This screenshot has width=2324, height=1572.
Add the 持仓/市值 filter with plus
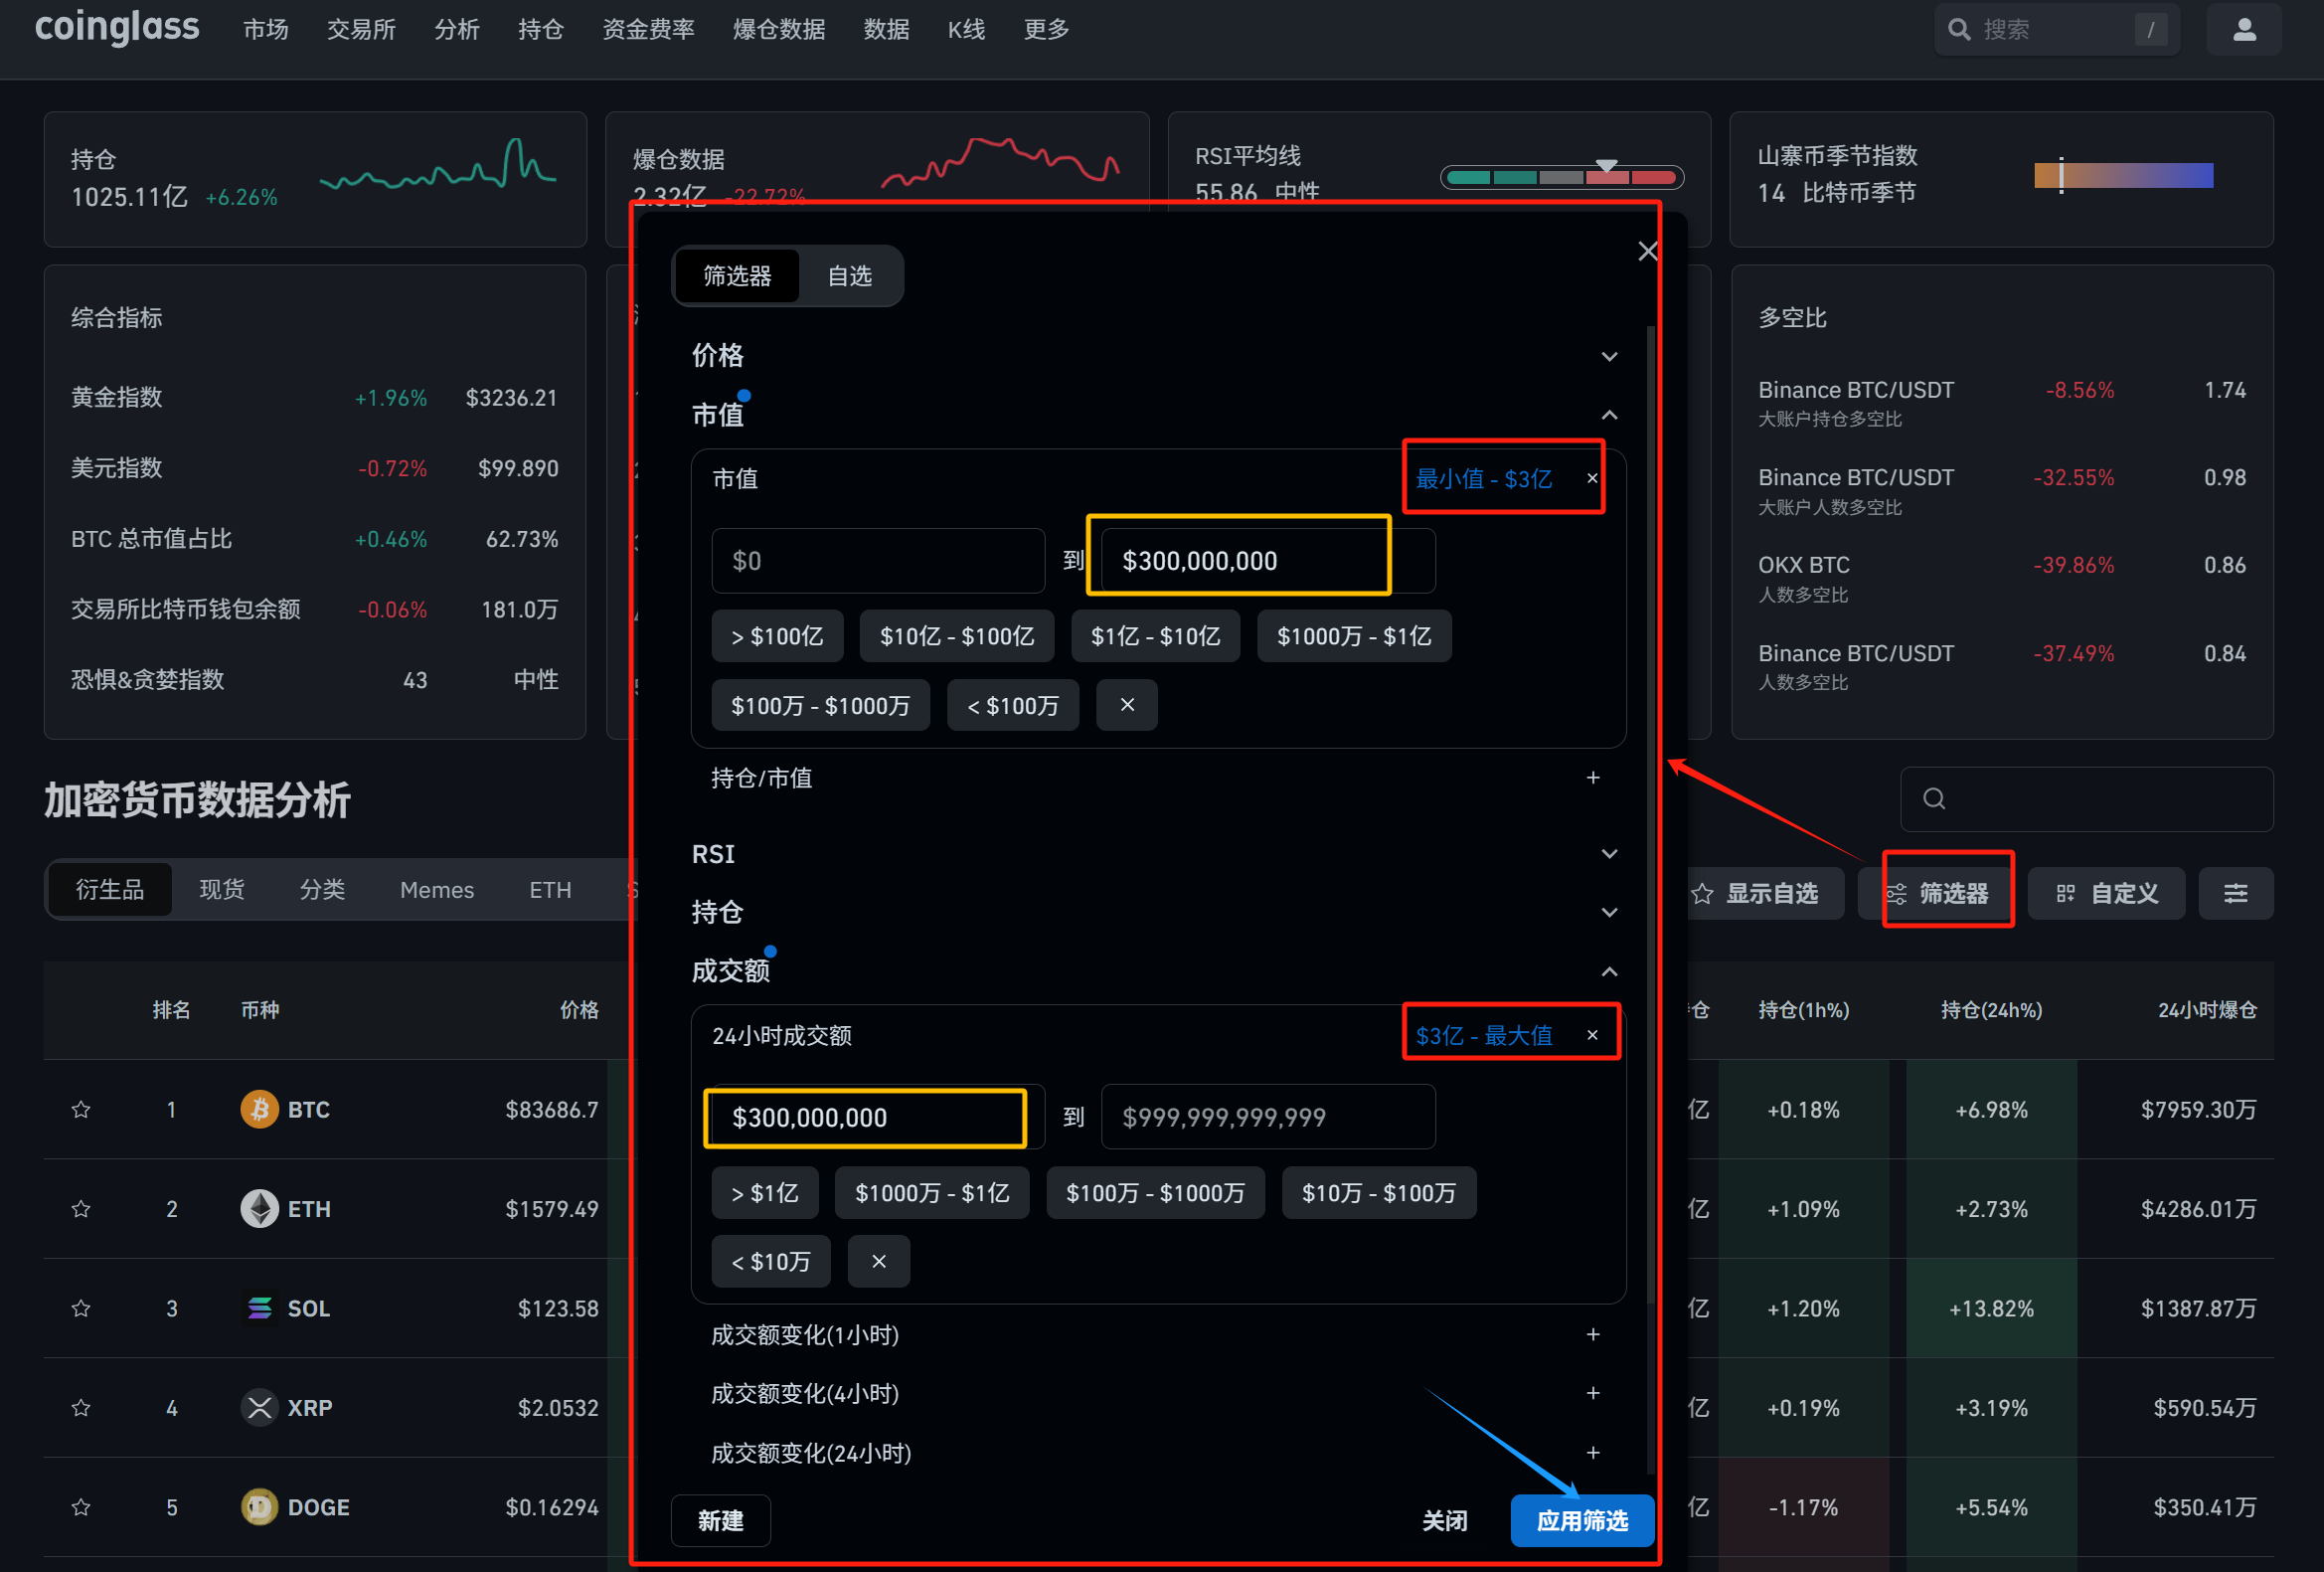[1592, 777]
